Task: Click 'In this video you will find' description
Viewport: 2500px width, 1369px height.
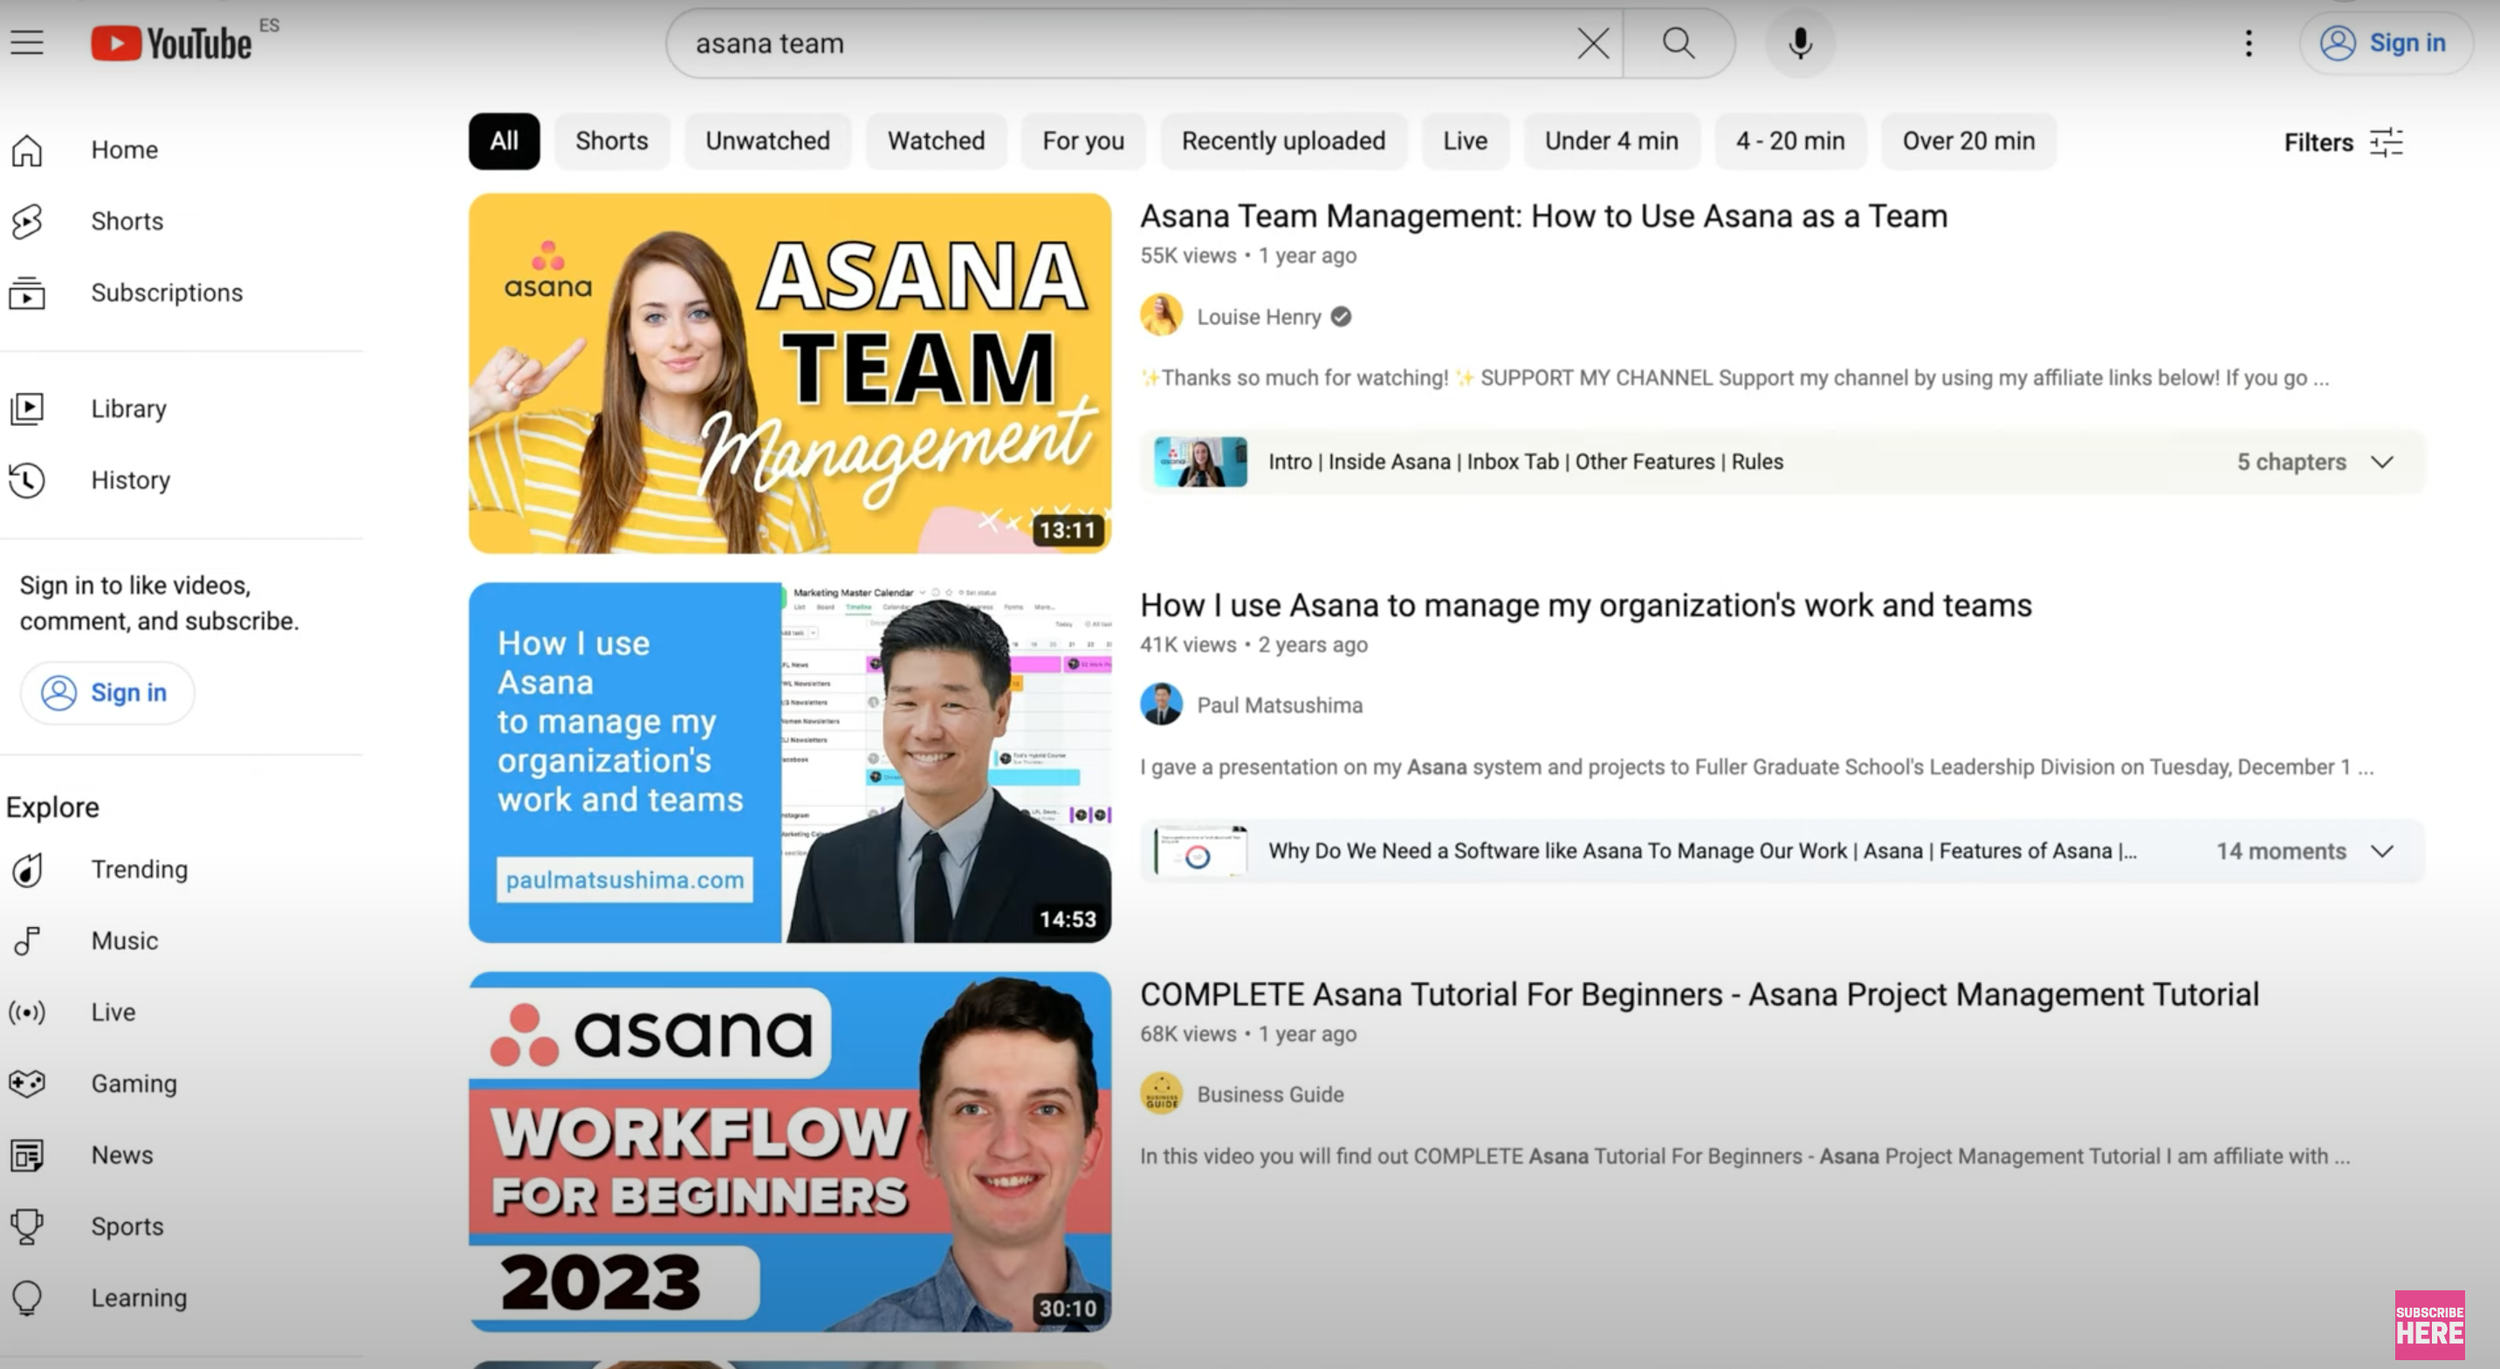Action: point(1745,1156)
